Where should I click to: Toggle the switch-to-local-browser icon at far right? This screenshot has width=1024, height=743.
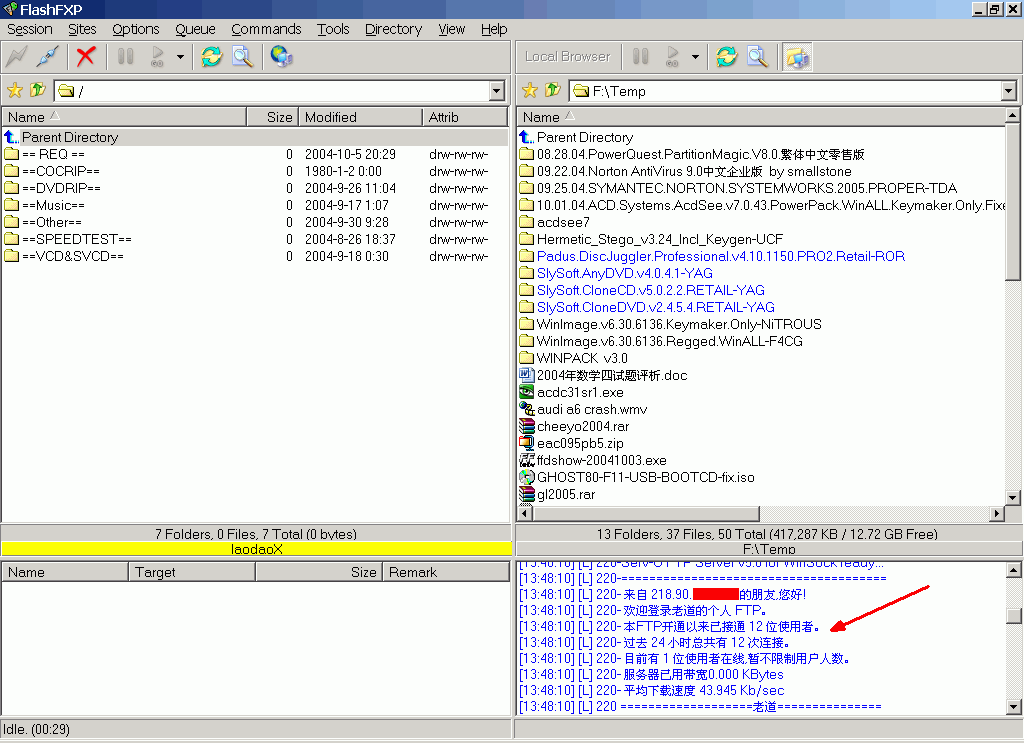pos(796,57)
